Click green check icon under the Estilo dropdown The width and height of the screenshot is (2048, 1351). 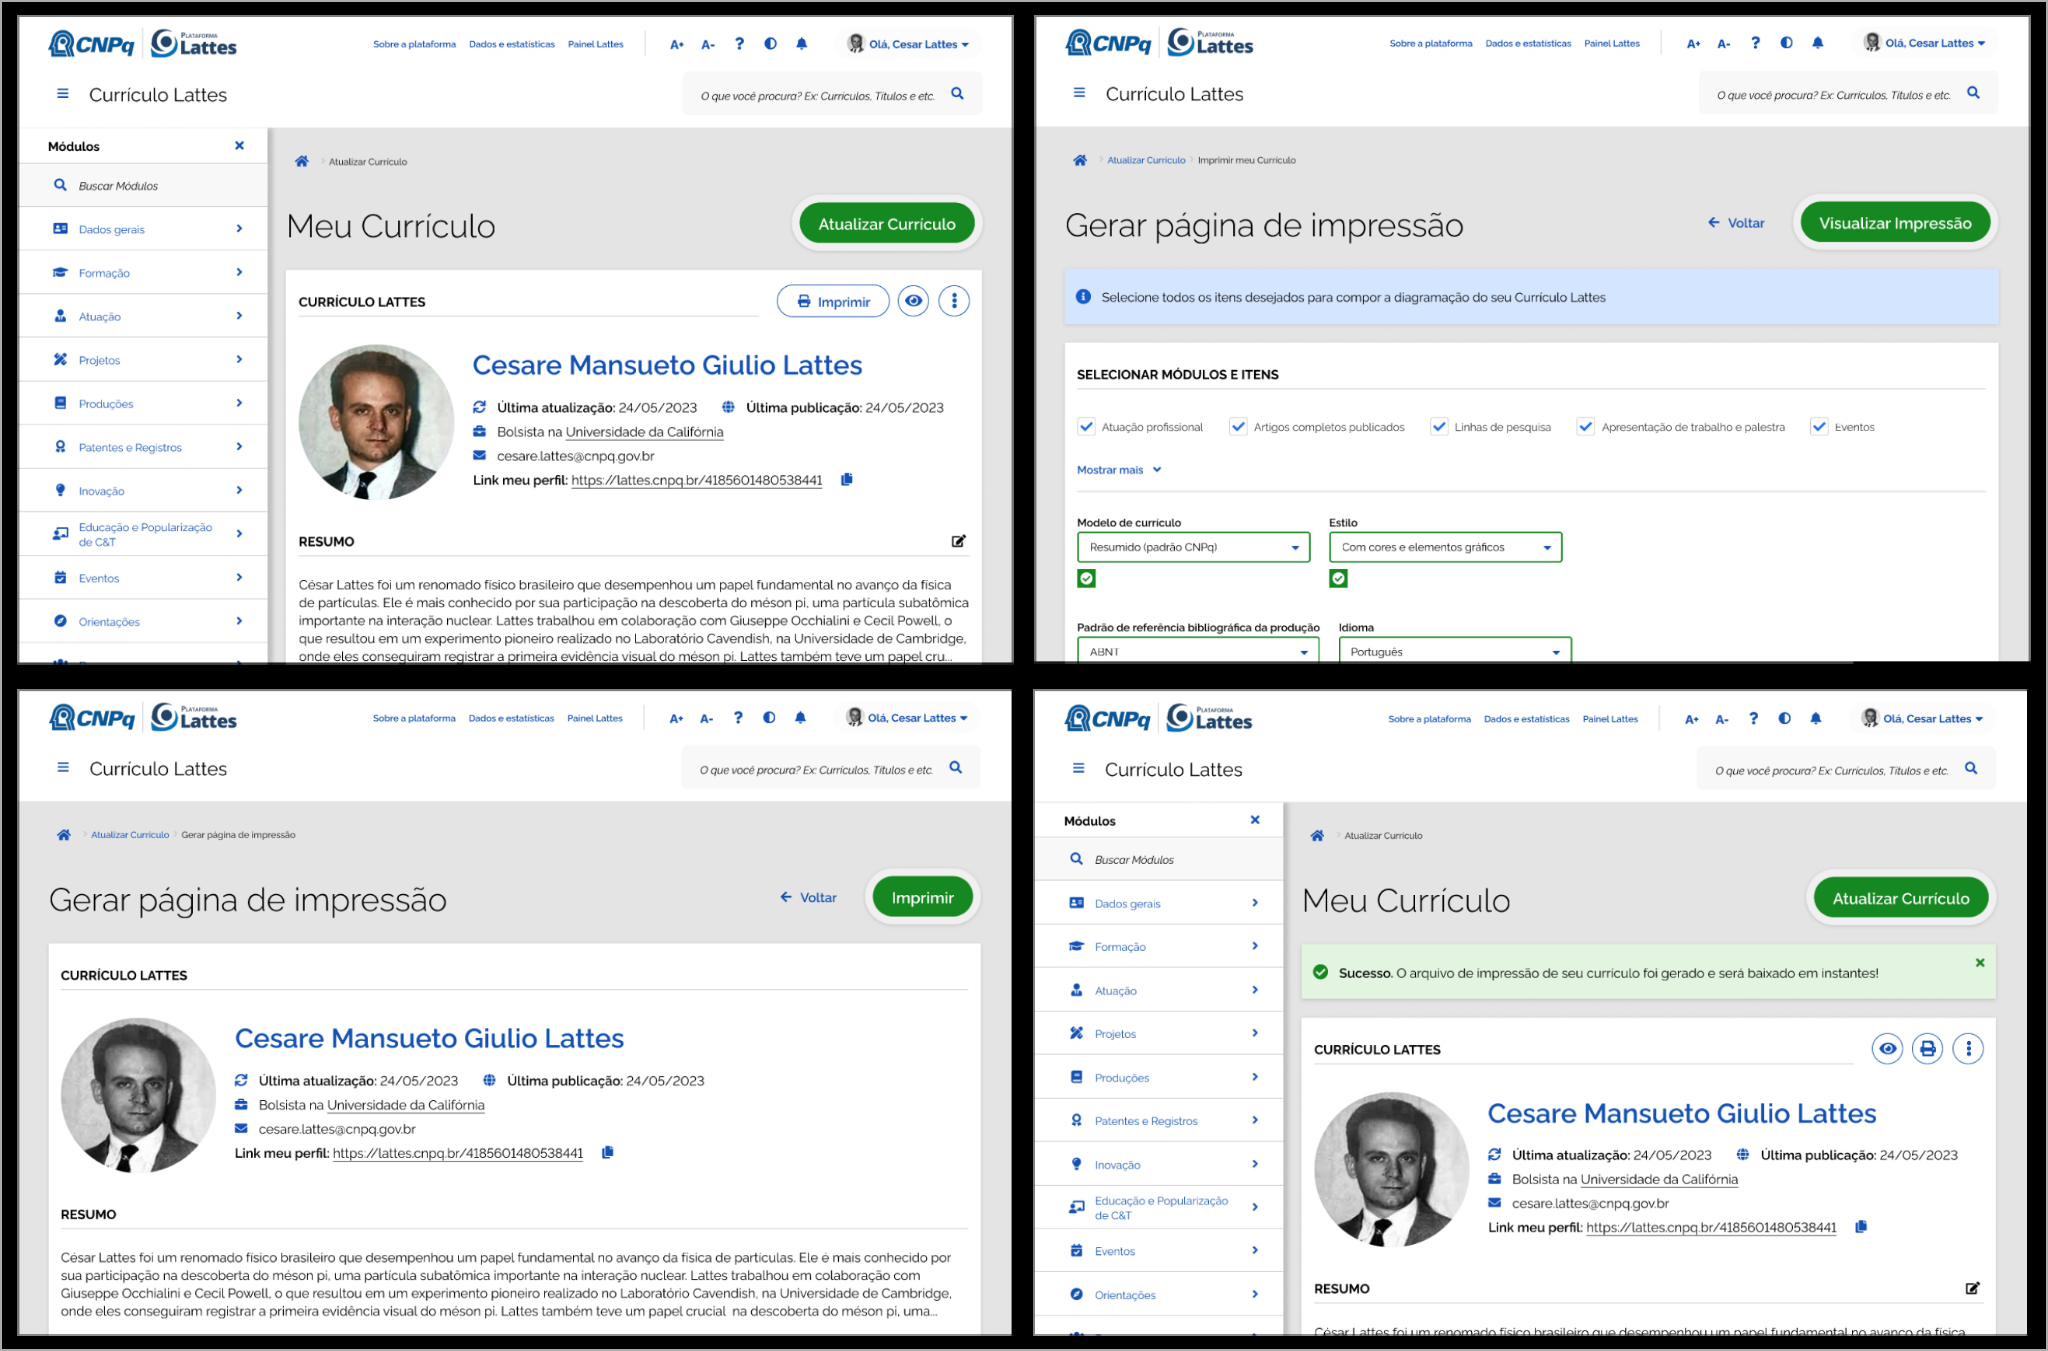coord(1339,578)
